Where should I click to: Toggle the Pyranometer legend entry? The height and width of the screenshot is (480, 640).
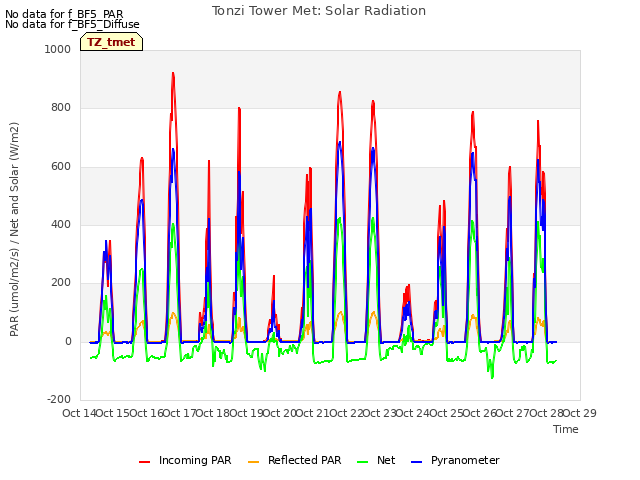tap(455, 460)
